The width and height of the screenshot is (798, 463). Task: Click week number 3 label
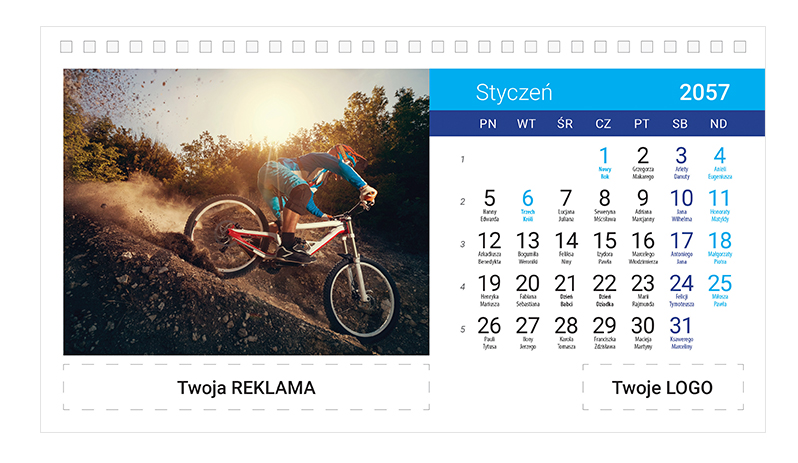pyautogui.click(x=463, y=244)
